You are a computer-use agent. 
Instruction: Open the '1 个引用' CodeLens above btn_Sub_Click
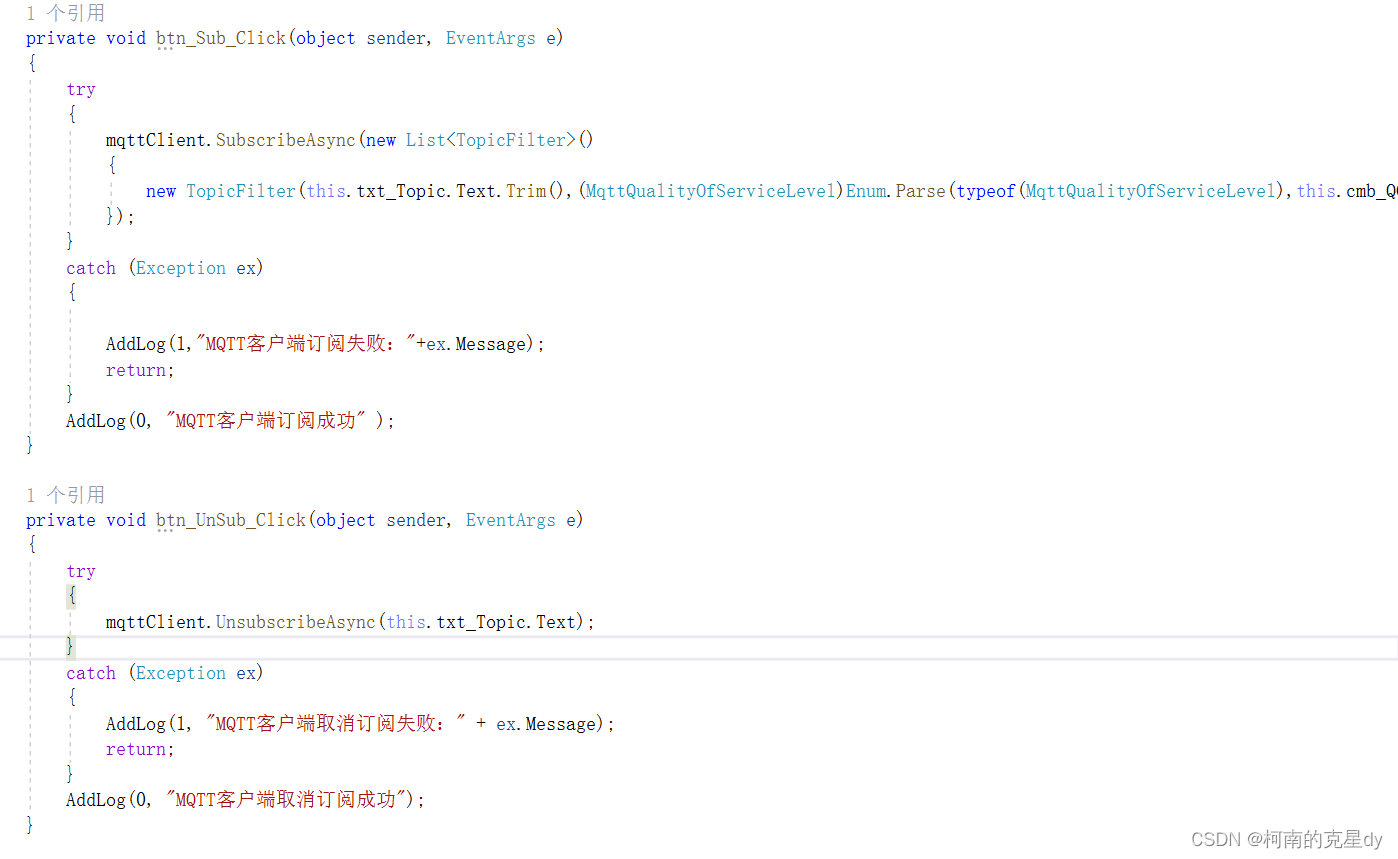click(66, 12)
